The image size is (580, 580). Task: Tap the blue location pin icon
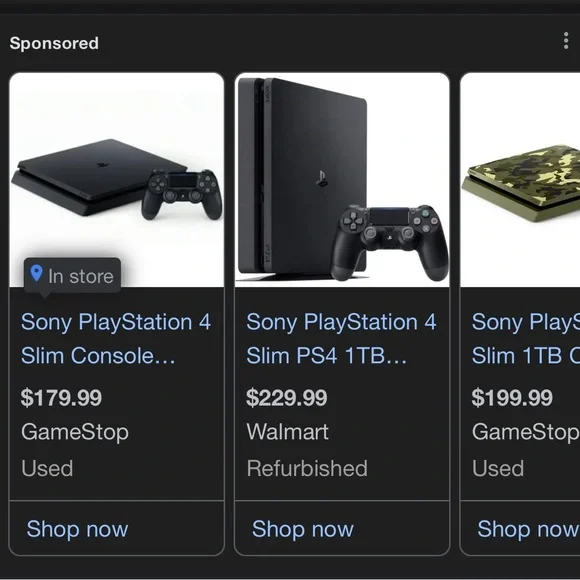(x=37, y=273)
